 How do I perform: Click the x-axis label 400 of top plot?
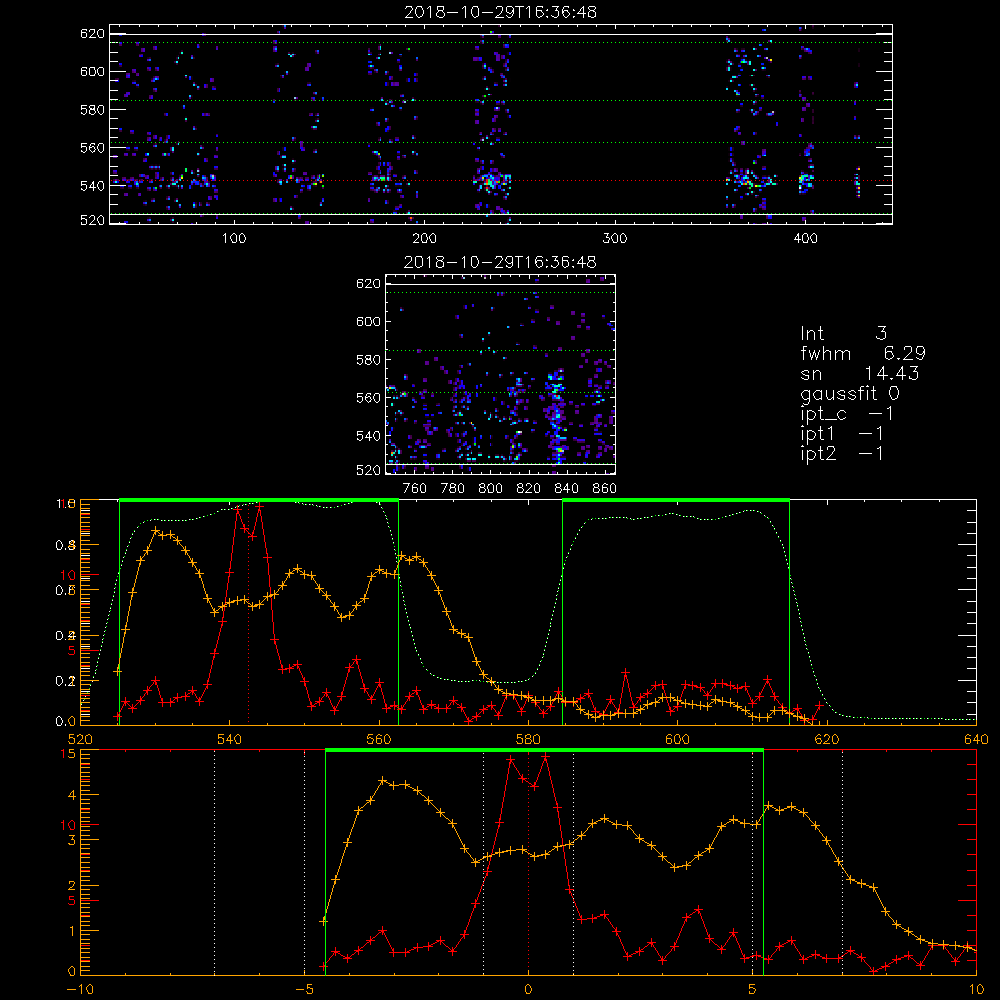(805, 239)
